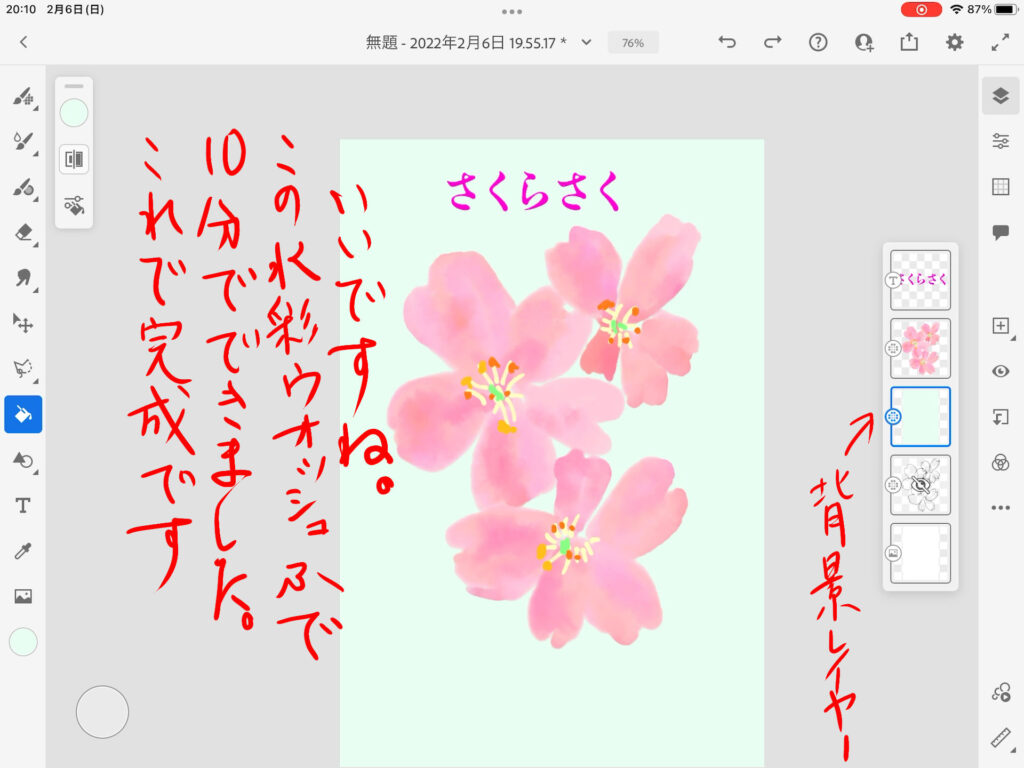Toggle full screen mode arrows
1024x768 pixels.
coord(1000,42)
